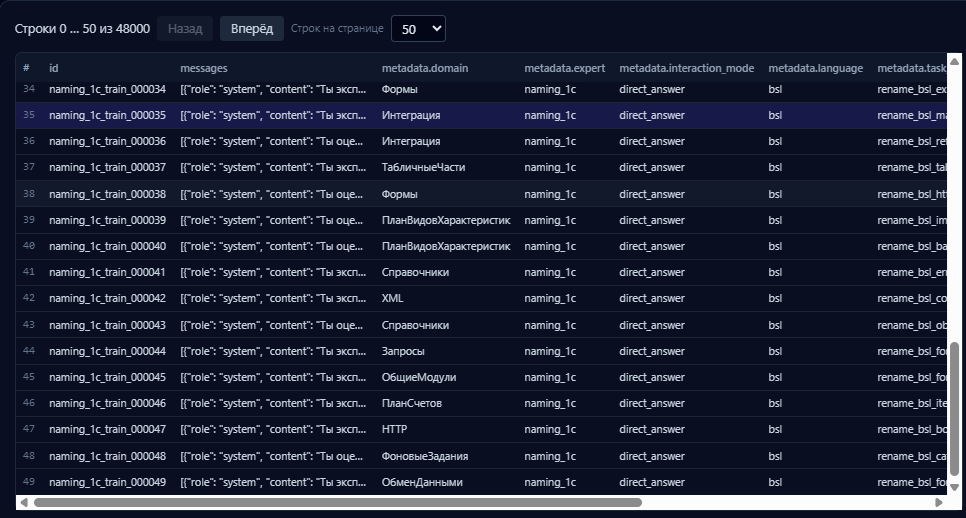
Task: Select cell naming_1c_train_000041
Action: (107, 272)
